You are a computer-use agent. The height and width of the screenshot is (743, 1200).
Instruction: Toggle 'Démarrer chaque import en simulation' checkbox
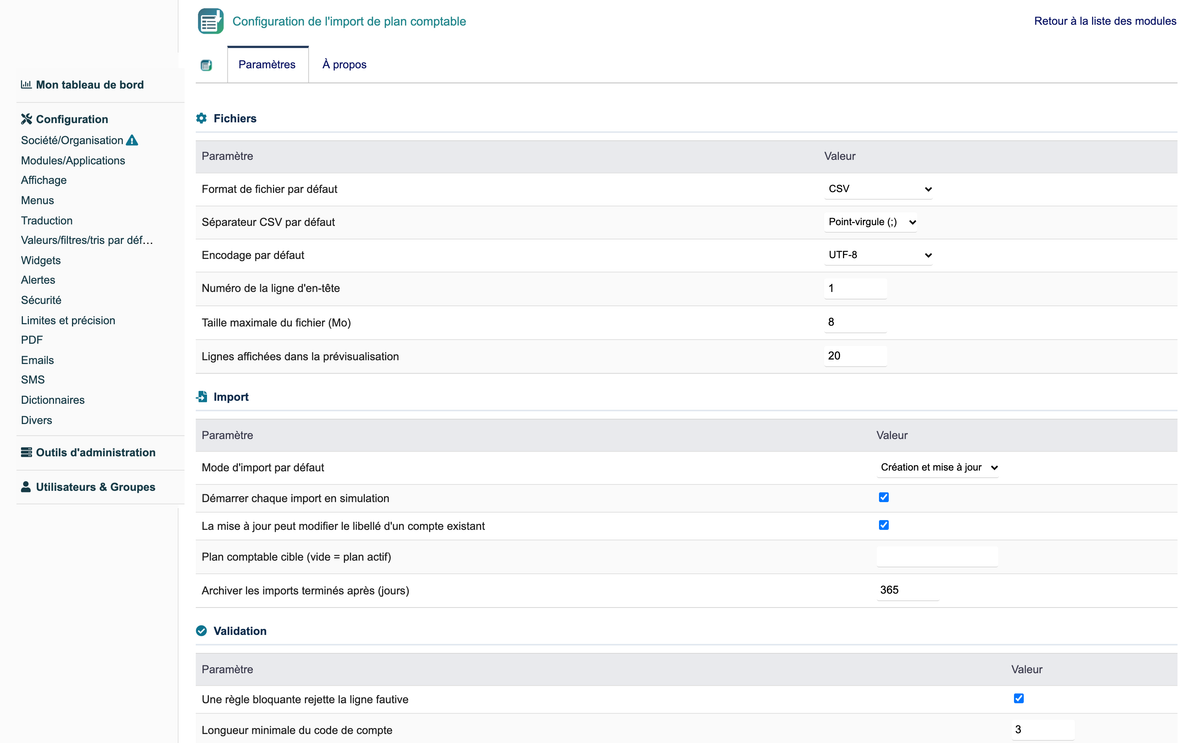pyautogui.click(x=884, y=497)
